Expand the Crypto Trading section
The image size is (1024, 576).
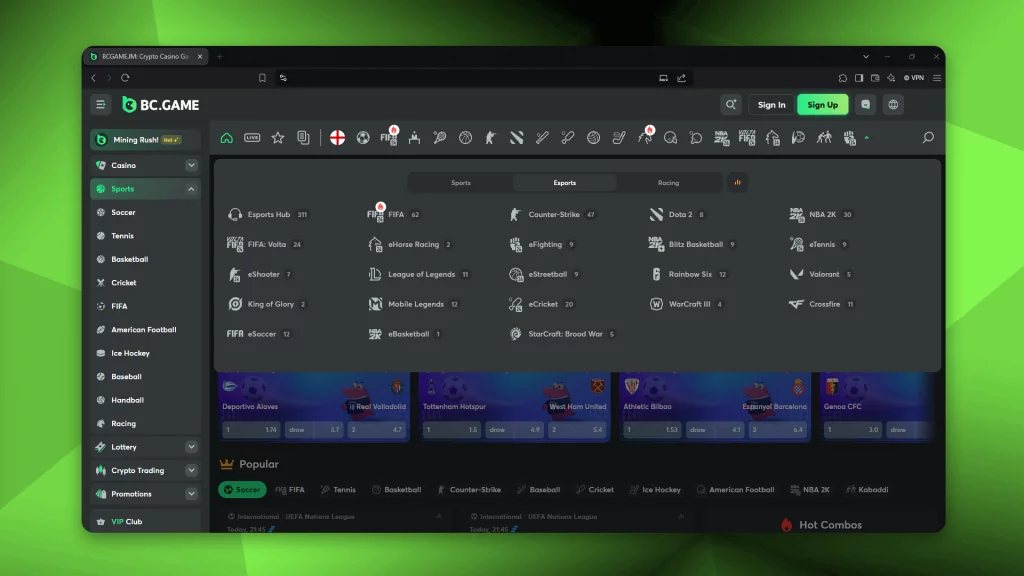191,470
